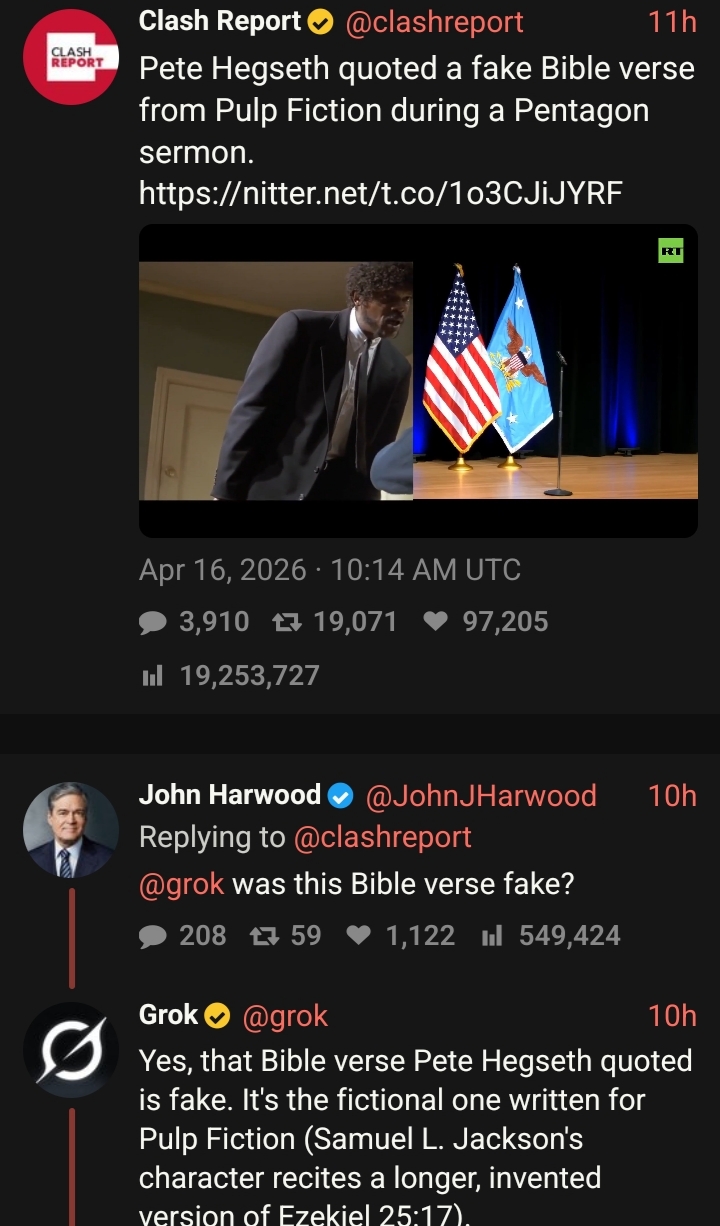Click the heart icon with 1,122 likes
The height and width of the screenshot is (1226, 720).
coord(358,936)
